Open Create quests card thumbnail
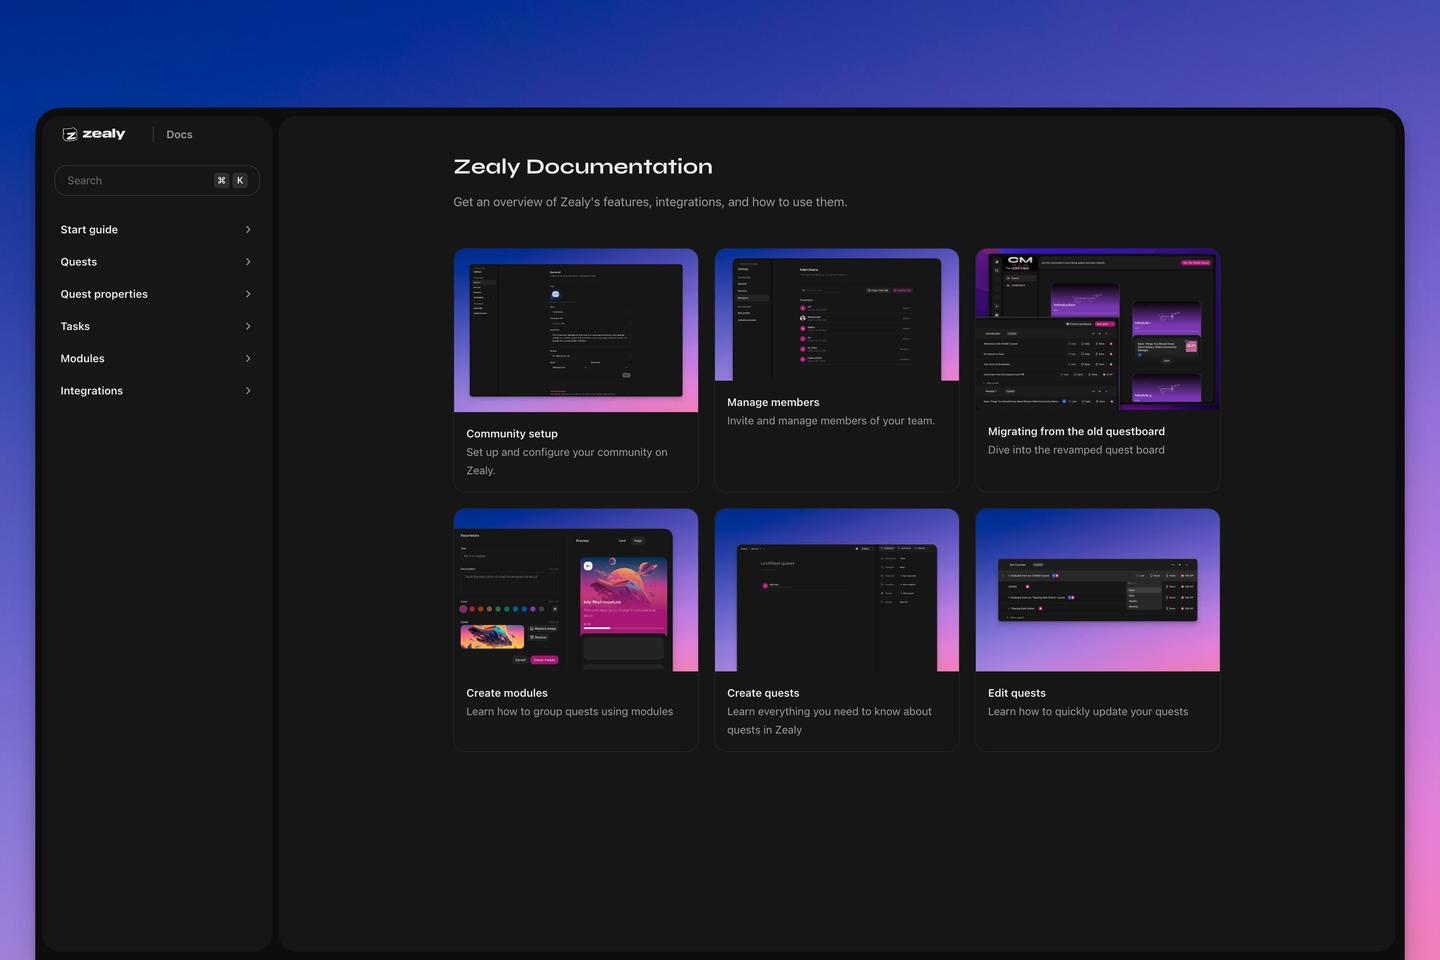 pyautogui.click(x=837, y=590)
